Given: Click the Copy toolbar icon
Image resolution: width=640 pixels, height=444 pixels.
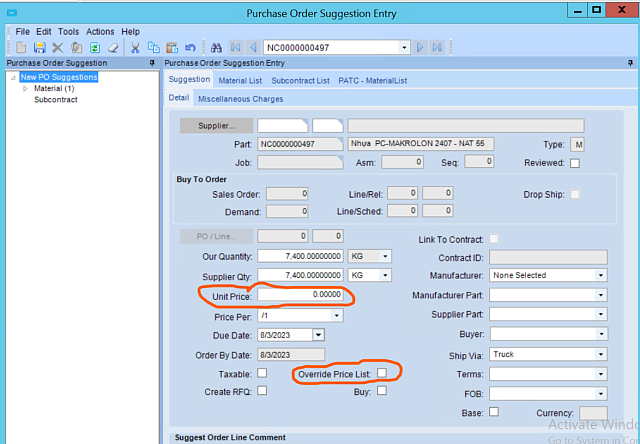Looking at the screenshot, I should tap(153, 48).
